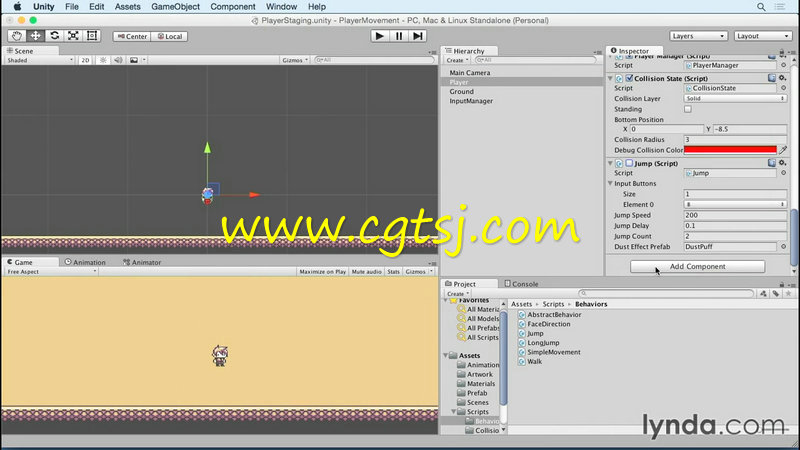Go to Scripts breadcrumb in Project

pyautogui.click(x=553, y=304)
